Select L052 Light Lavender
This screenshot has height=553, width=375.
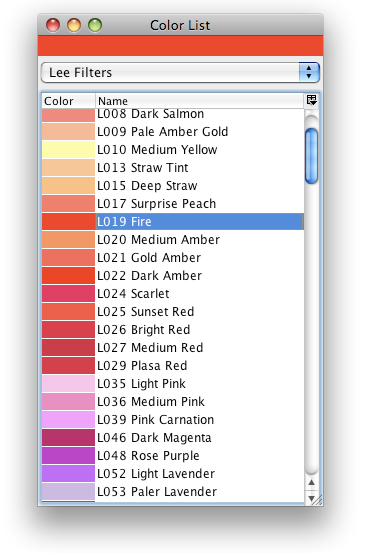coord(173,473)
